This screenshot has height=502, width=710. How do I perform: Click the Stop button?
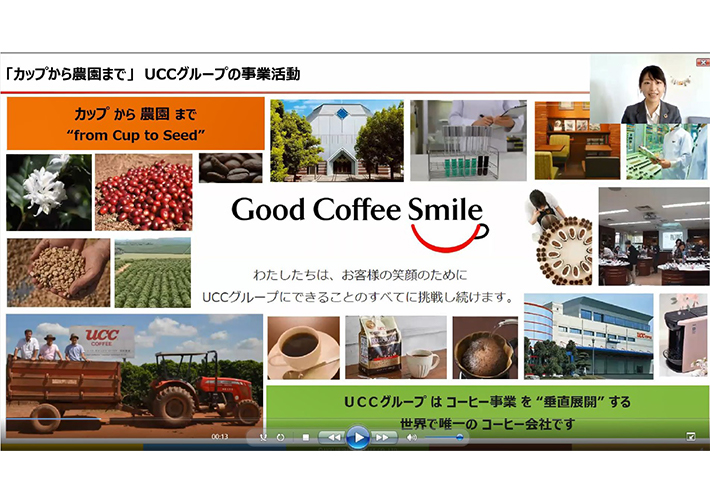[x=306, y=437]
